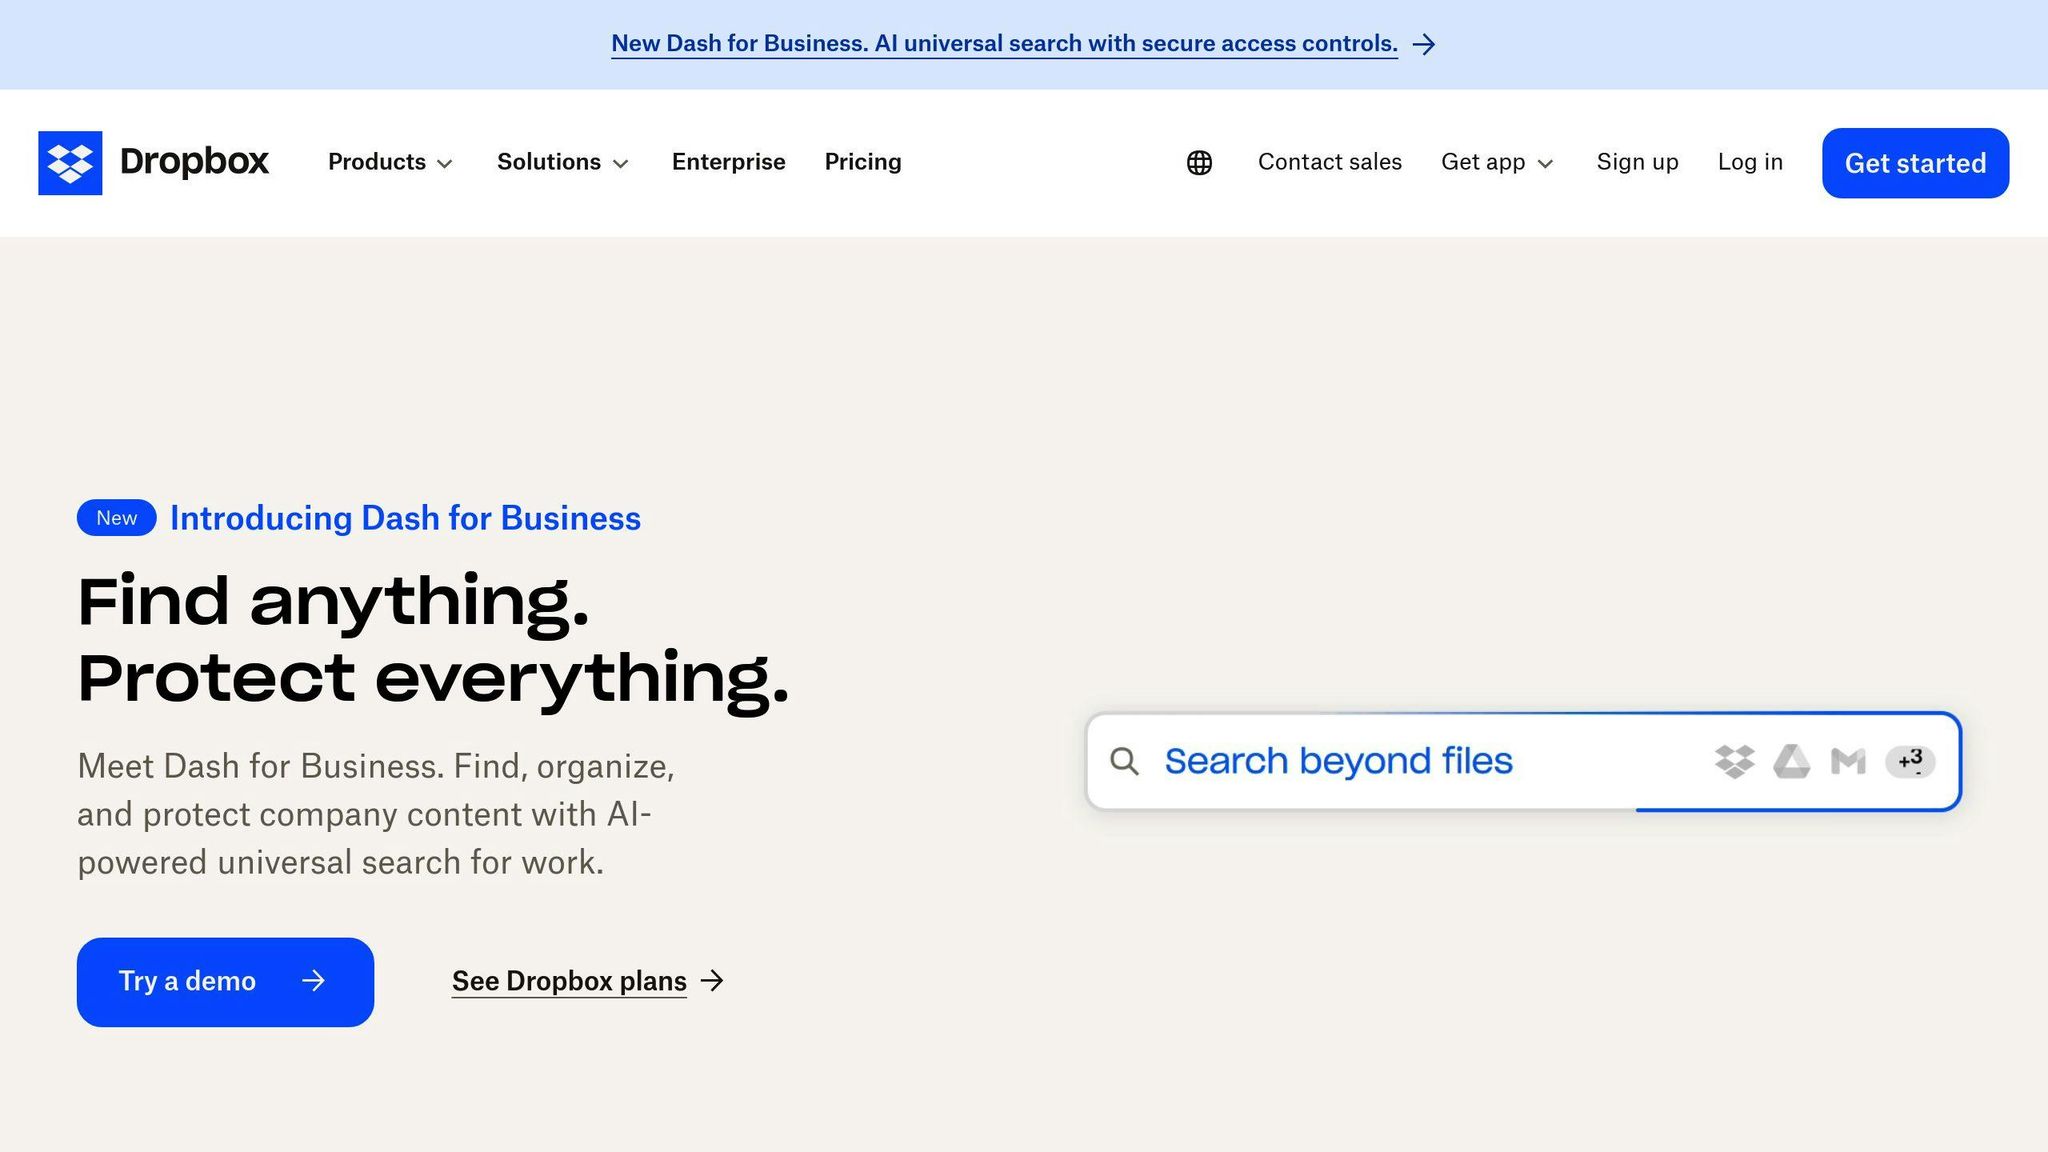Click the New badge beside Introducing Dash
This screenshot has width=2048, height=1152.
(x=116, y=518)
